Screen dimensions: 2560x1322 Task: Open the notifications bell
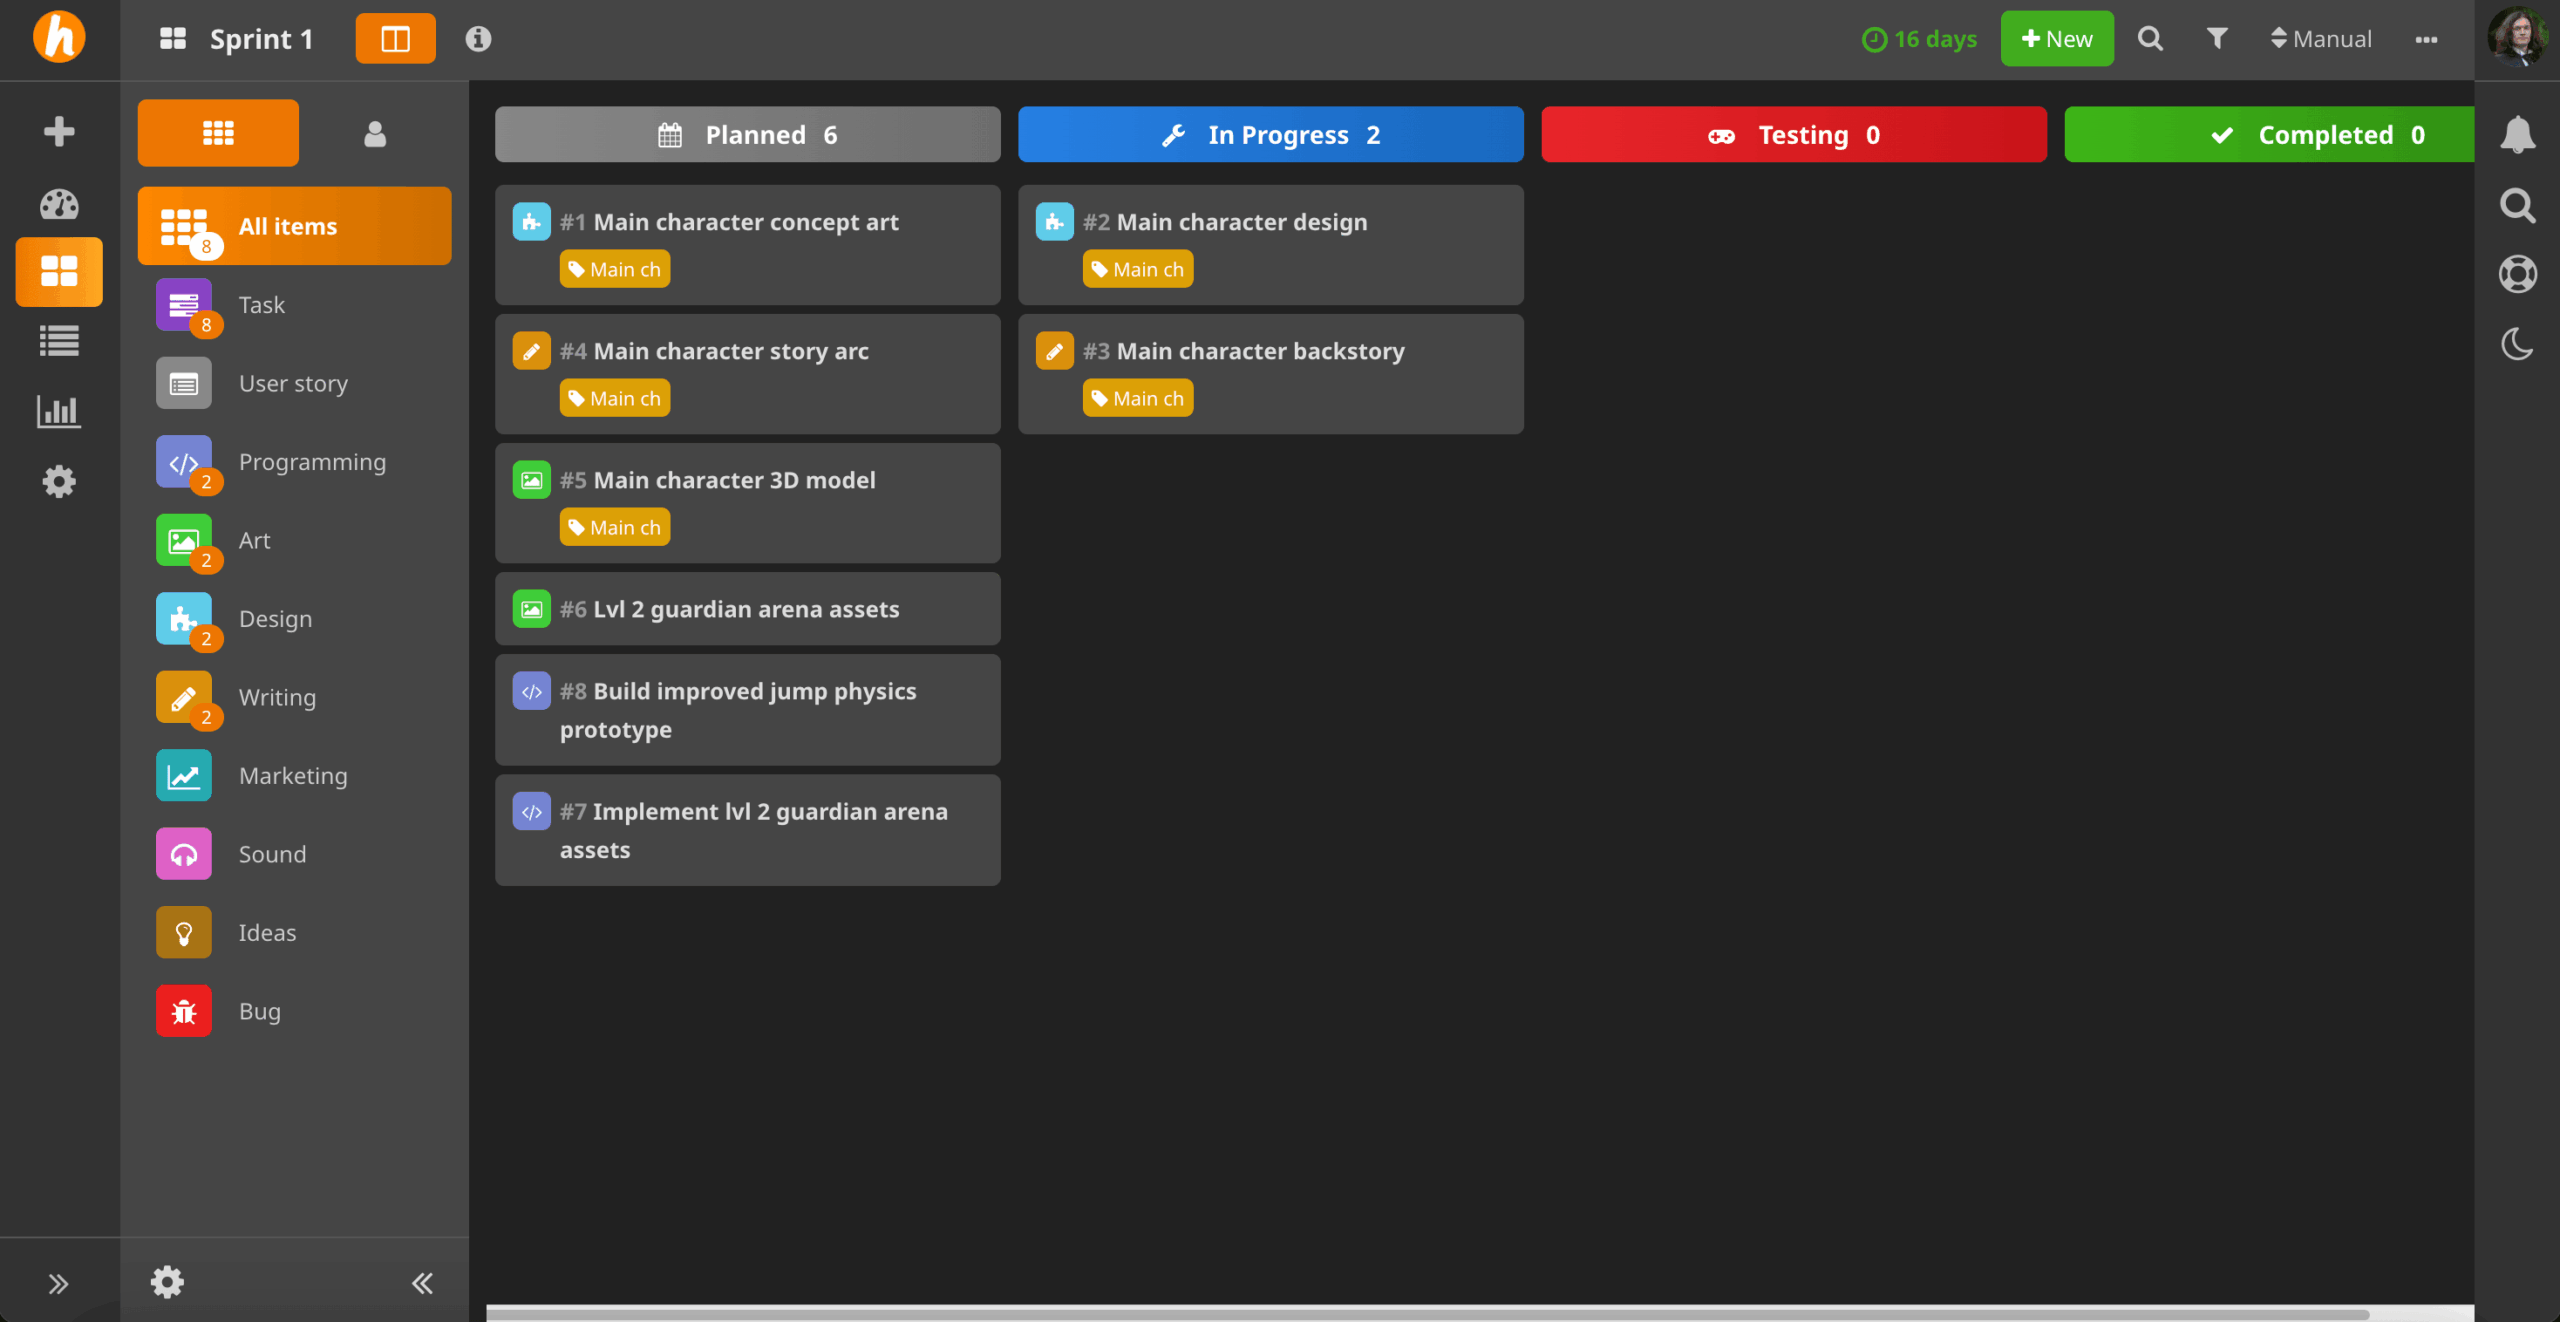point(2517,134)
